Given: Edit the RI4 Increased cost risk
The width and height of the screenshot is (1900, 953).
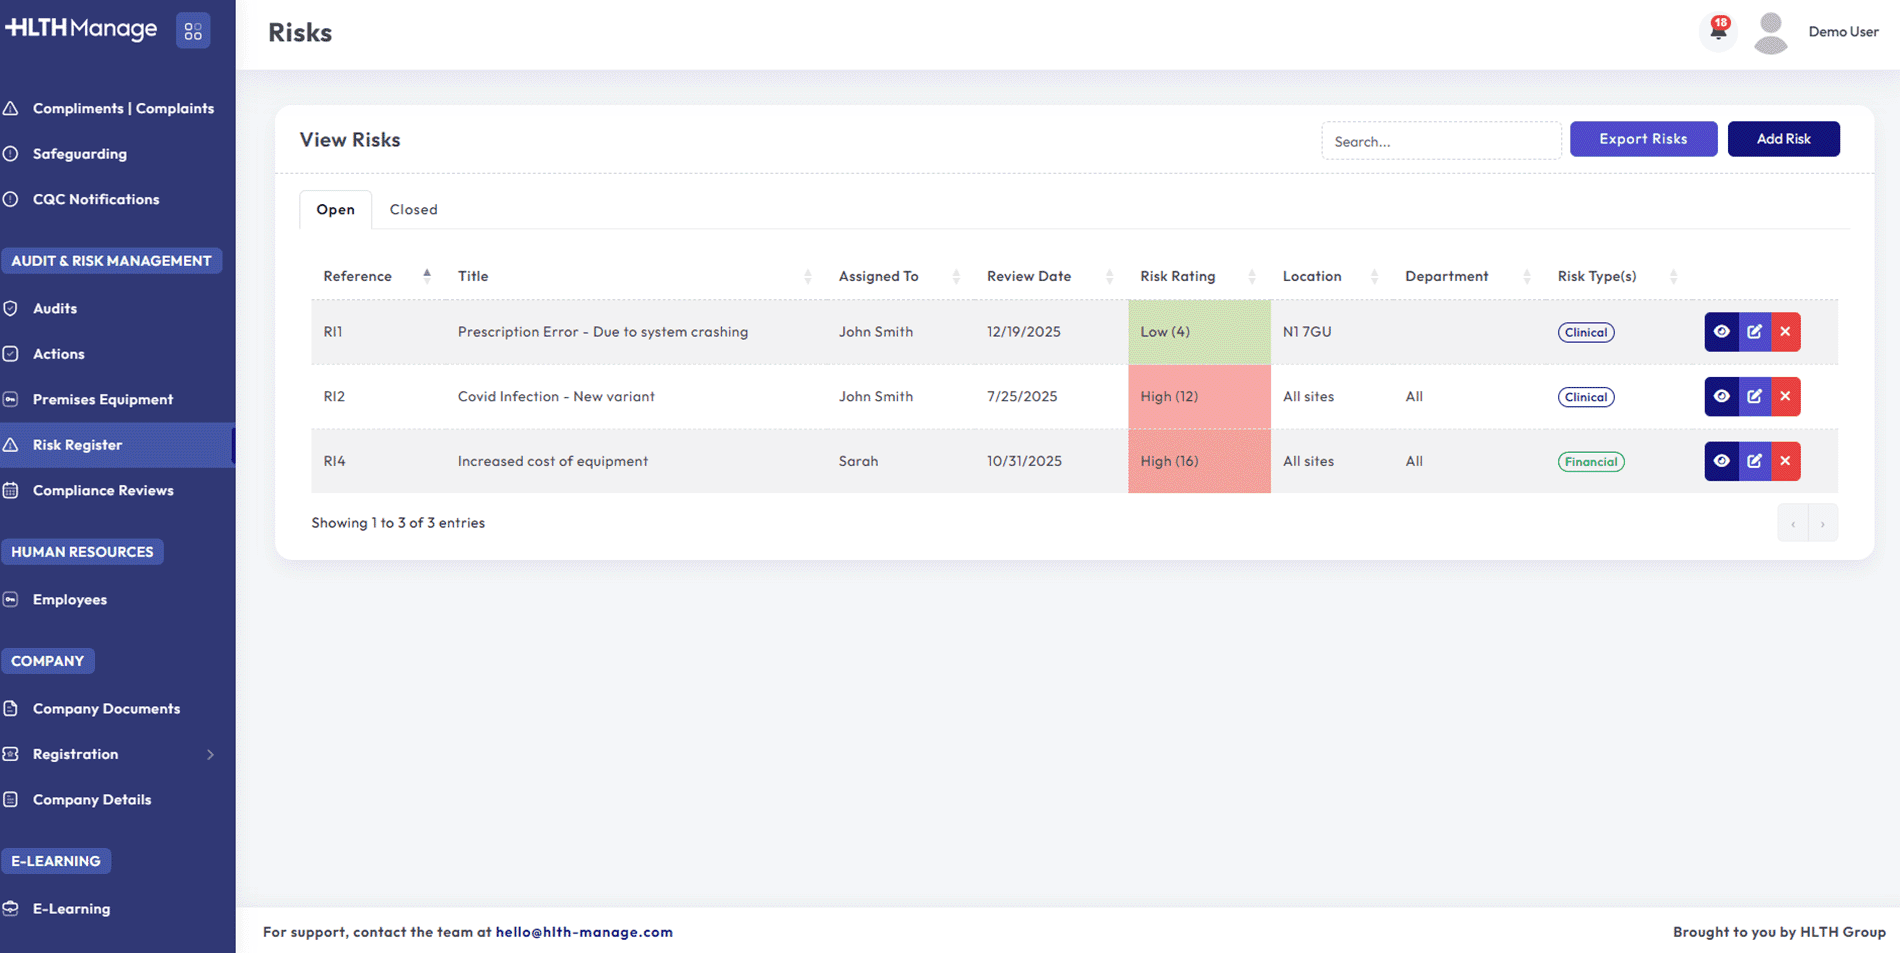Looking at the screenshot, I should (x=1754, y=461).
